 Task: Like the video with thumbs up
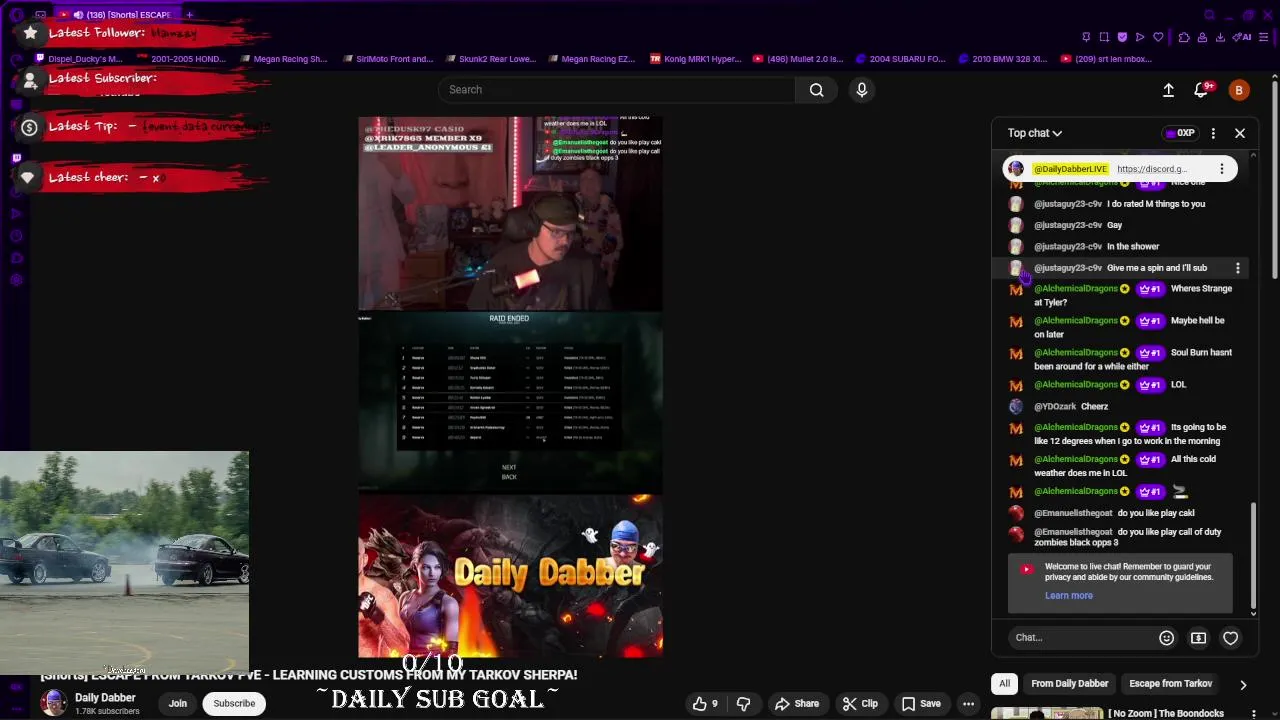point(700,704)
